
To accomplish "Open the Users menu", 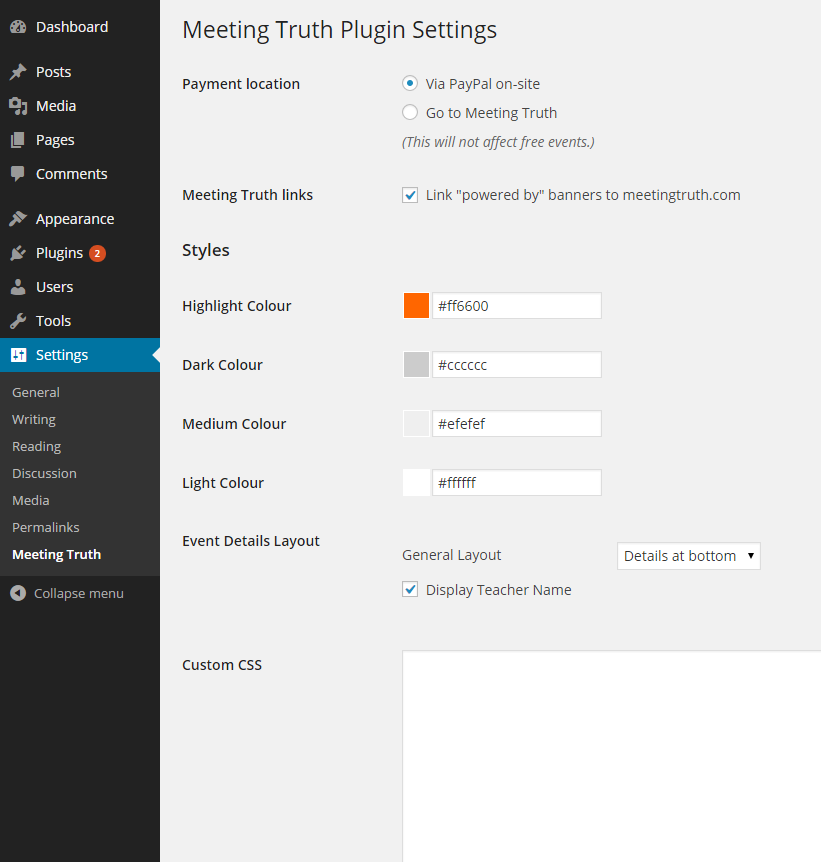I will click(x=80, y=287).
